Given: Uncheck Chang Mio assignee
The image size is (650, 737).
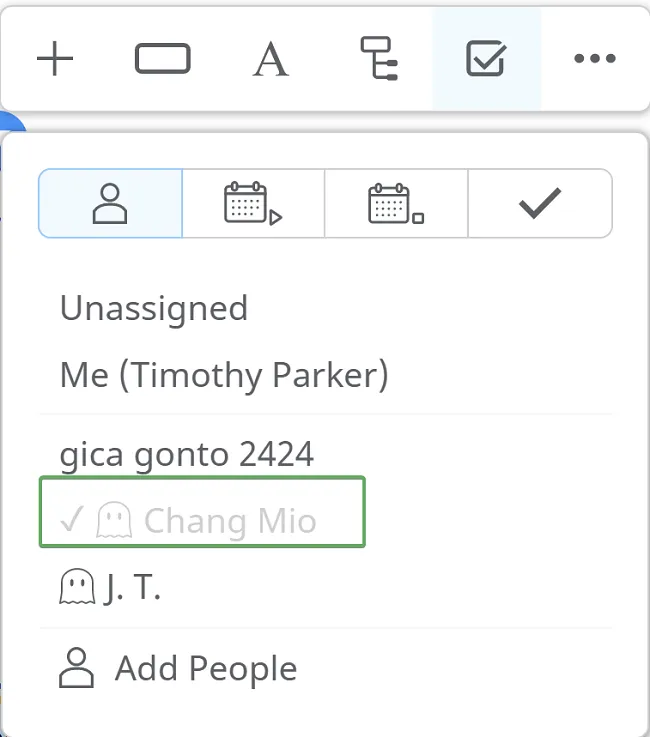Looking at the screenshot, I should [x=229, y=521].
